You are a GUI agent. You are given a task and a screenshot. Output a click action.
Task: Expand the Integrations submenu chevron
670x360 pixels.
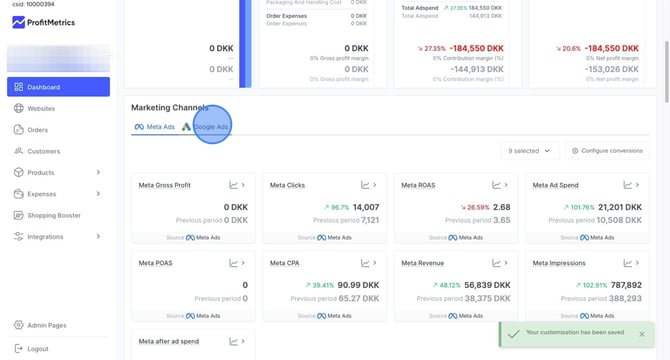point(98,236)
